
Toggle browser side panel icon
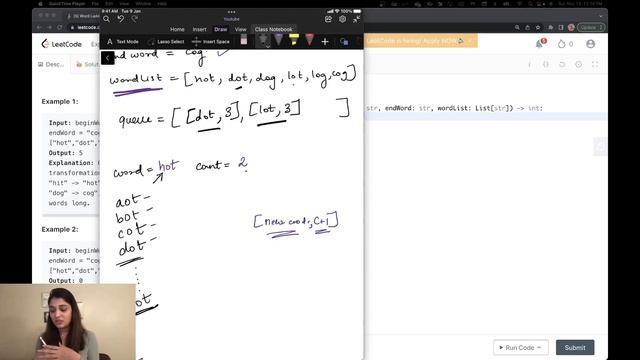click(x=561, y=27)
